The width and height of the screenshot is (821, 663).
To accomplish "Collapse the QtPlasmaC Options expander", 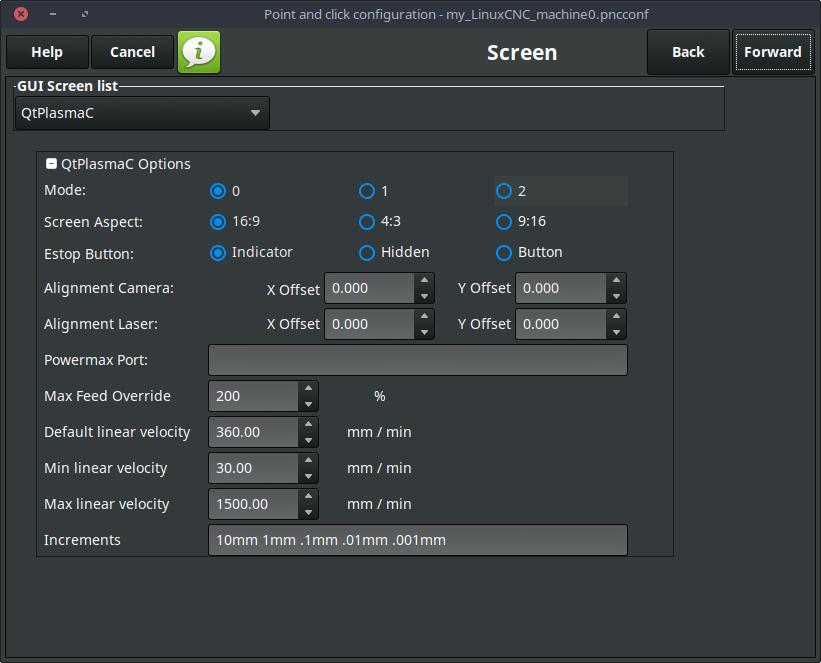I will [51, 164].
